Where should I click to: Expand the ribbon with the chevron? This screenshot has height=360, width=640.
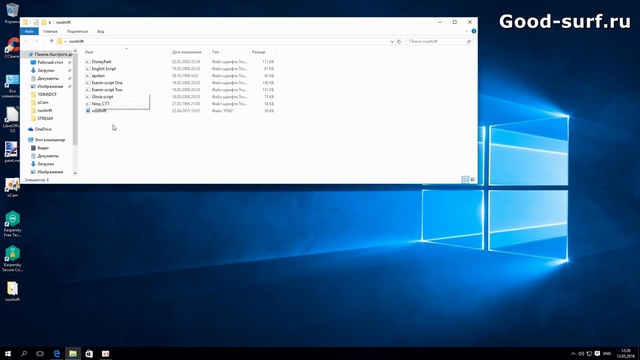[467, 31]
